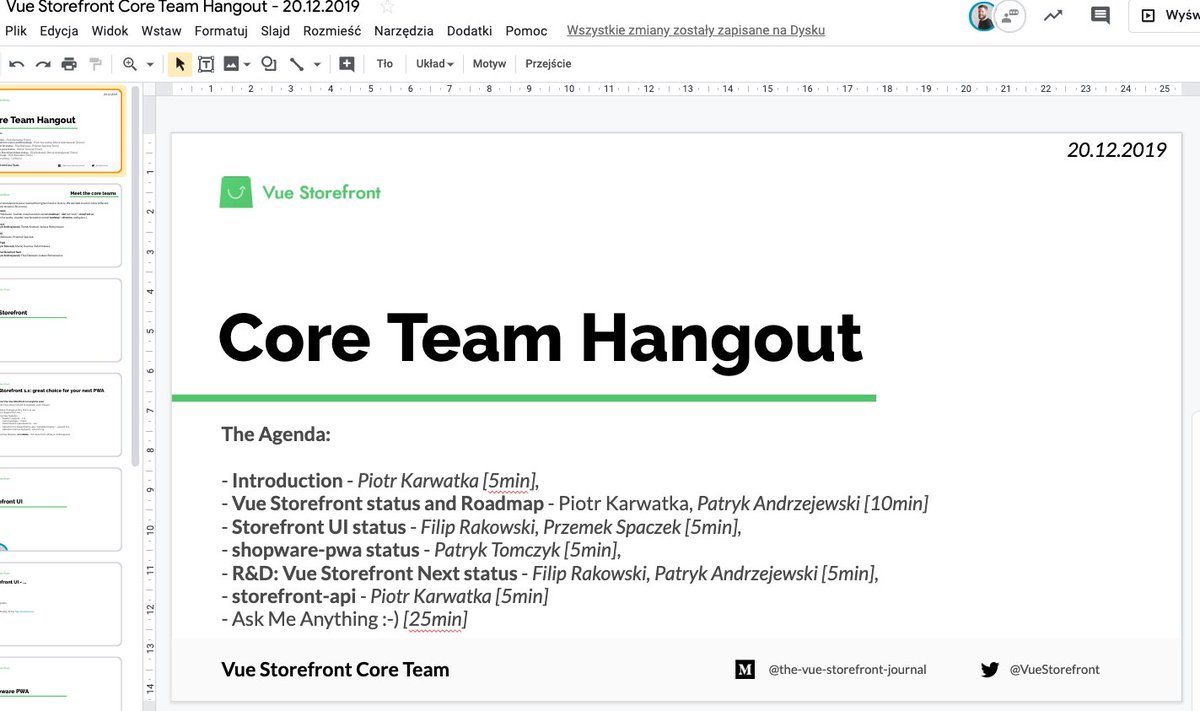The width and height of the screenshot is (1200, 711).
Task: Select the sixth slide thumbnail
Action: click(60, 604)
